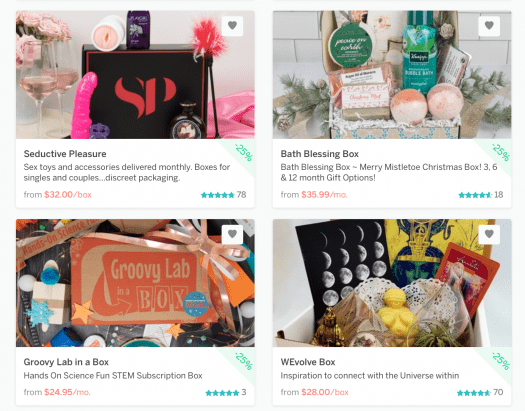
Task: Click Seductive Pleasure -25% discount ribbon
Action: click(x=240, y=156)
